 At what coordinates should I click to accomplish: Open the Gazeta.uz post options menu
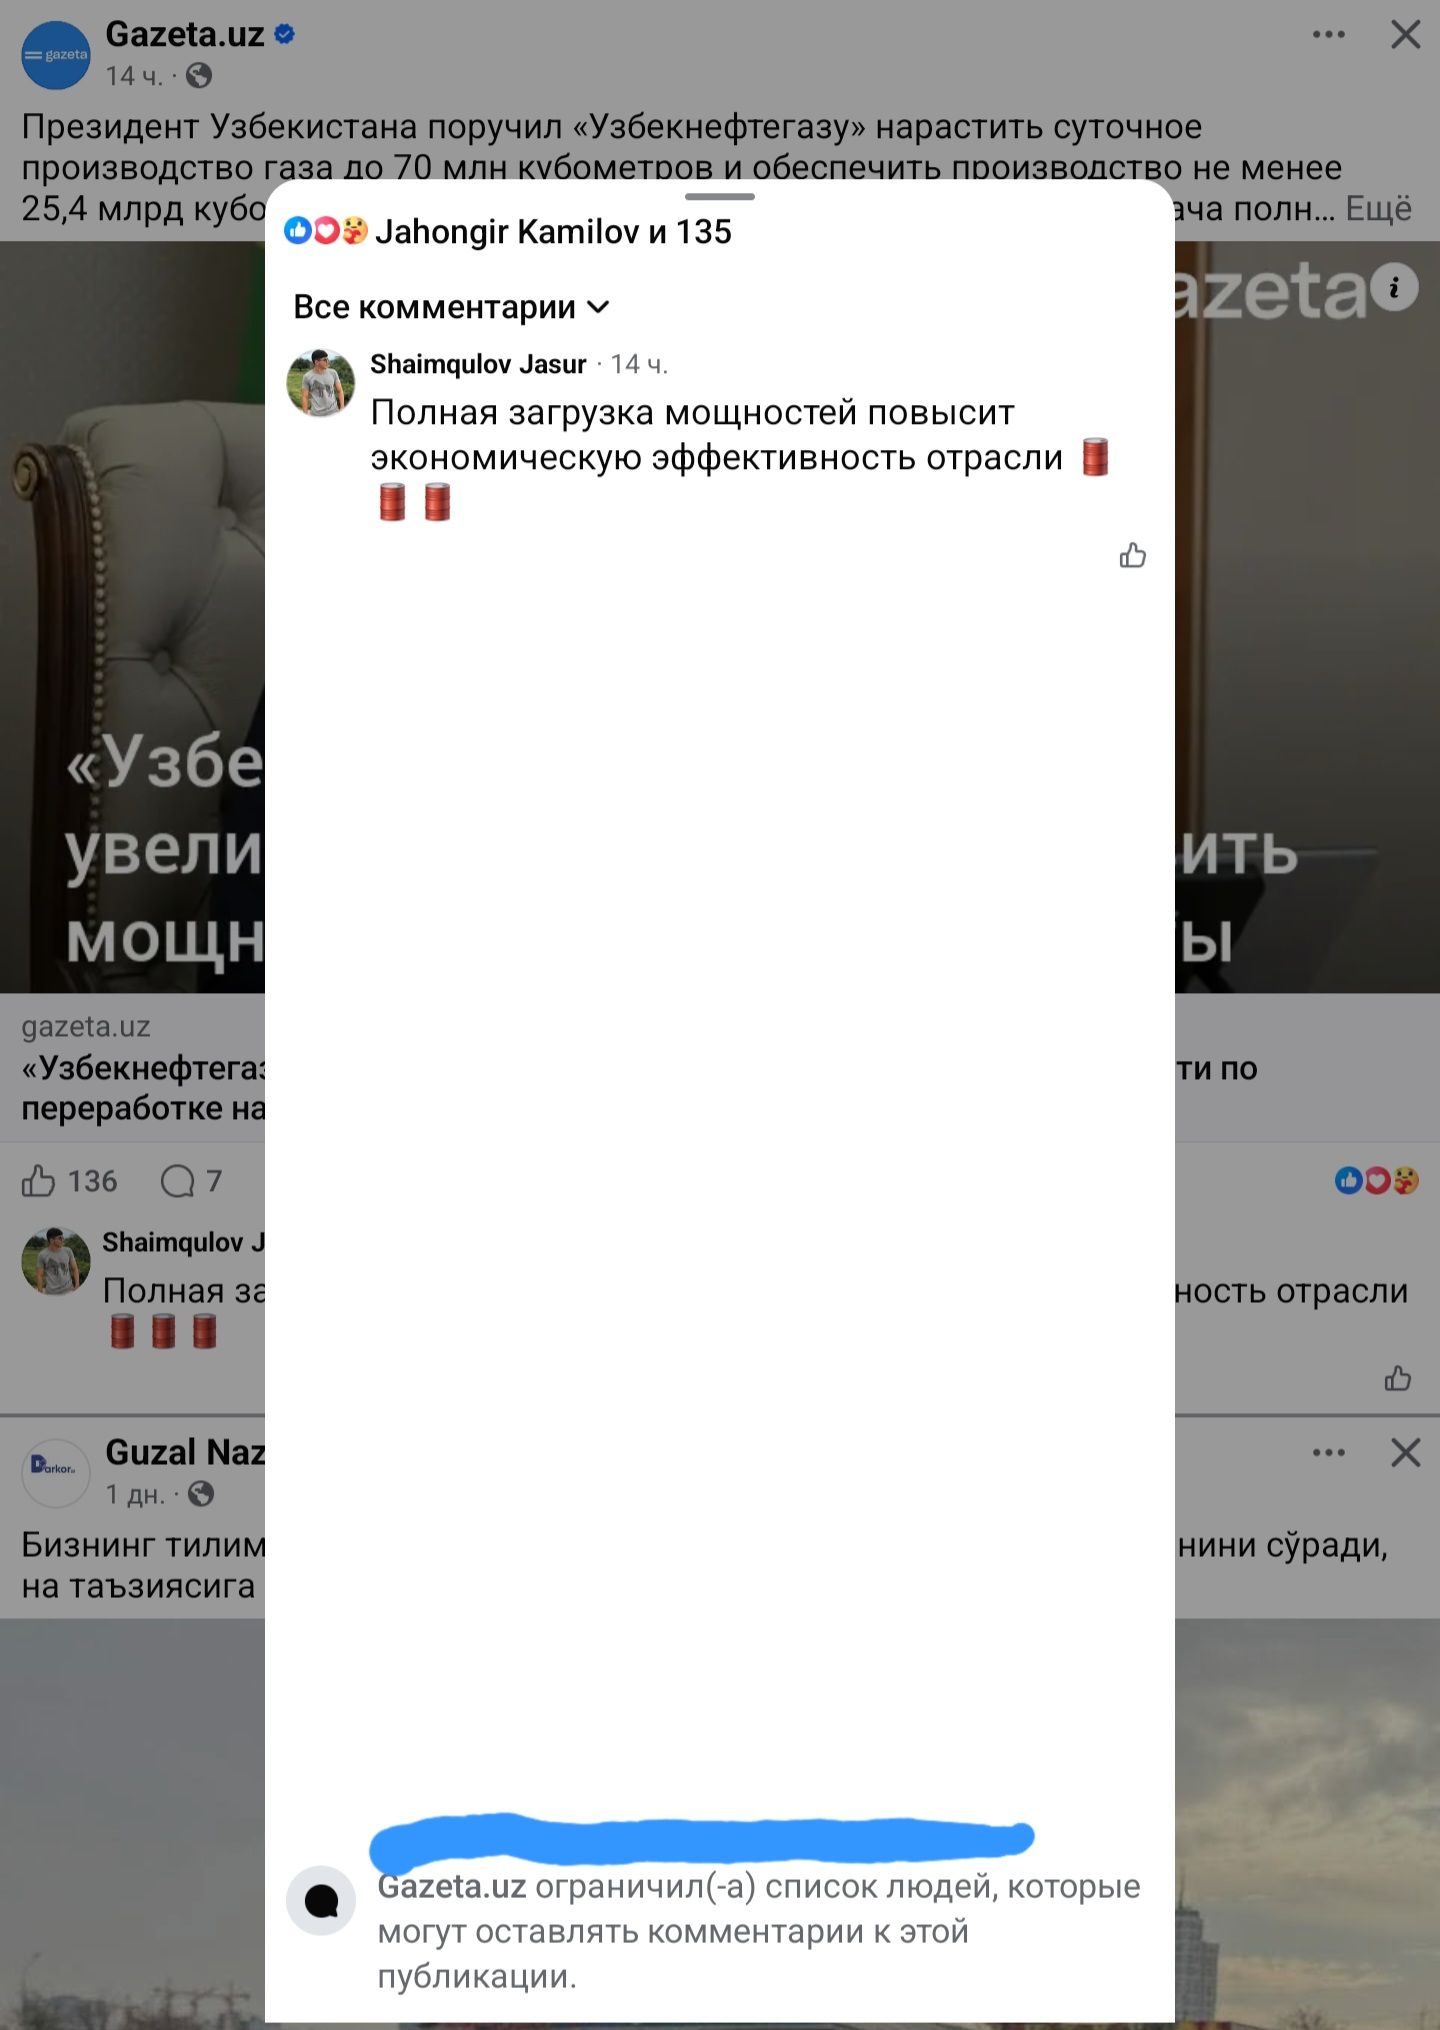(x=1328, y=35)
